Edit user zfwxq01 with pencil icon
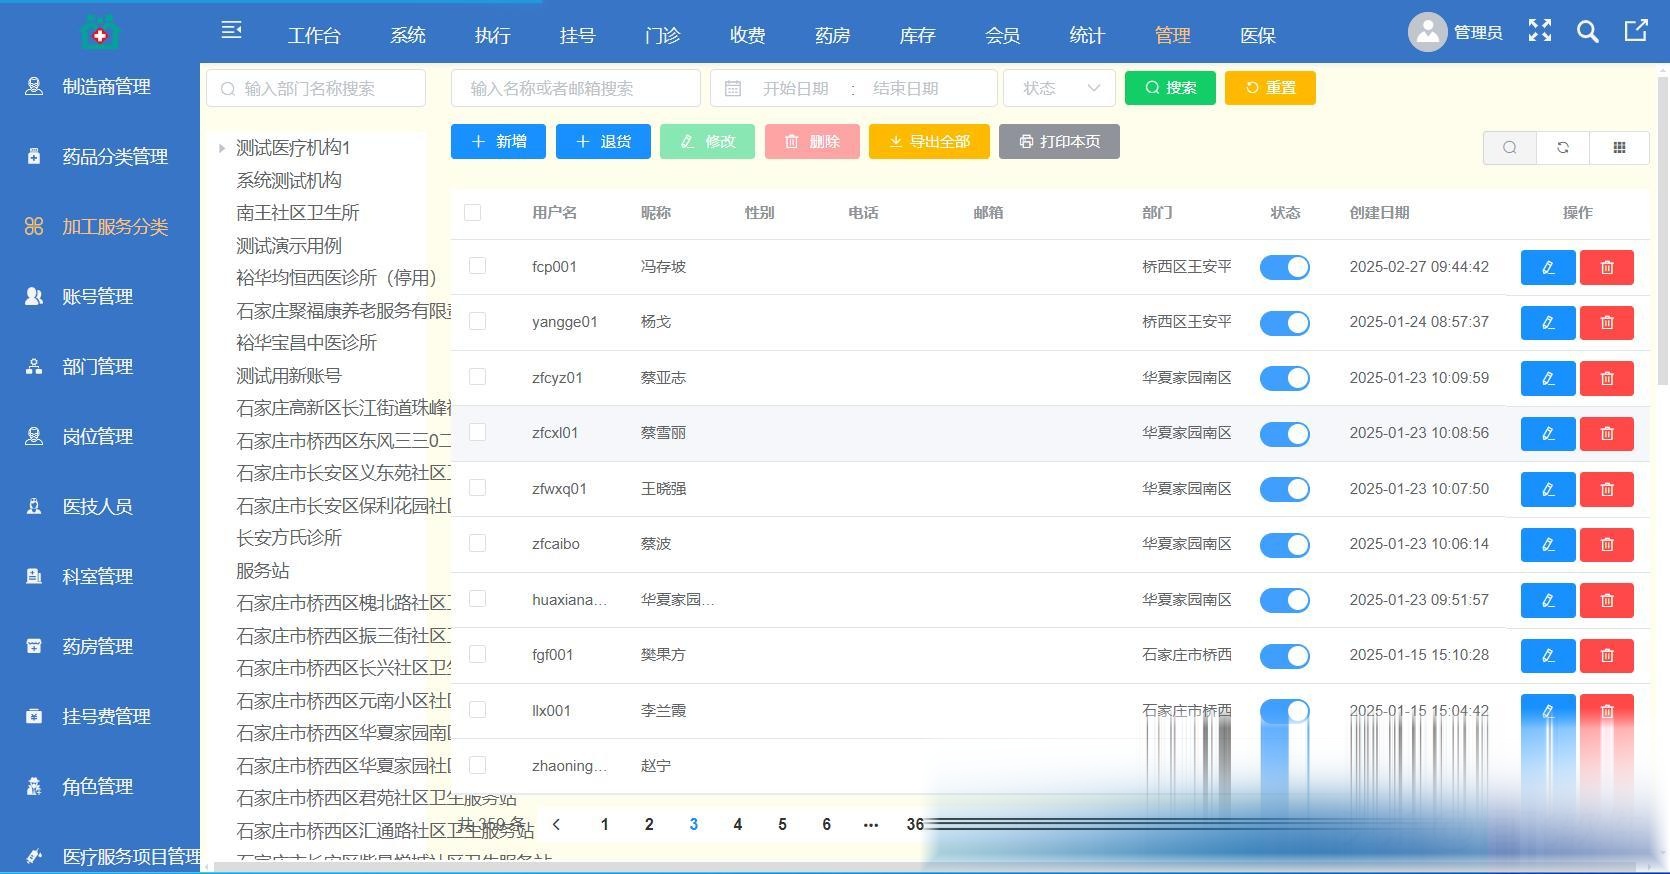Viewport: 1670px width, 874px height. (1548, 489)
